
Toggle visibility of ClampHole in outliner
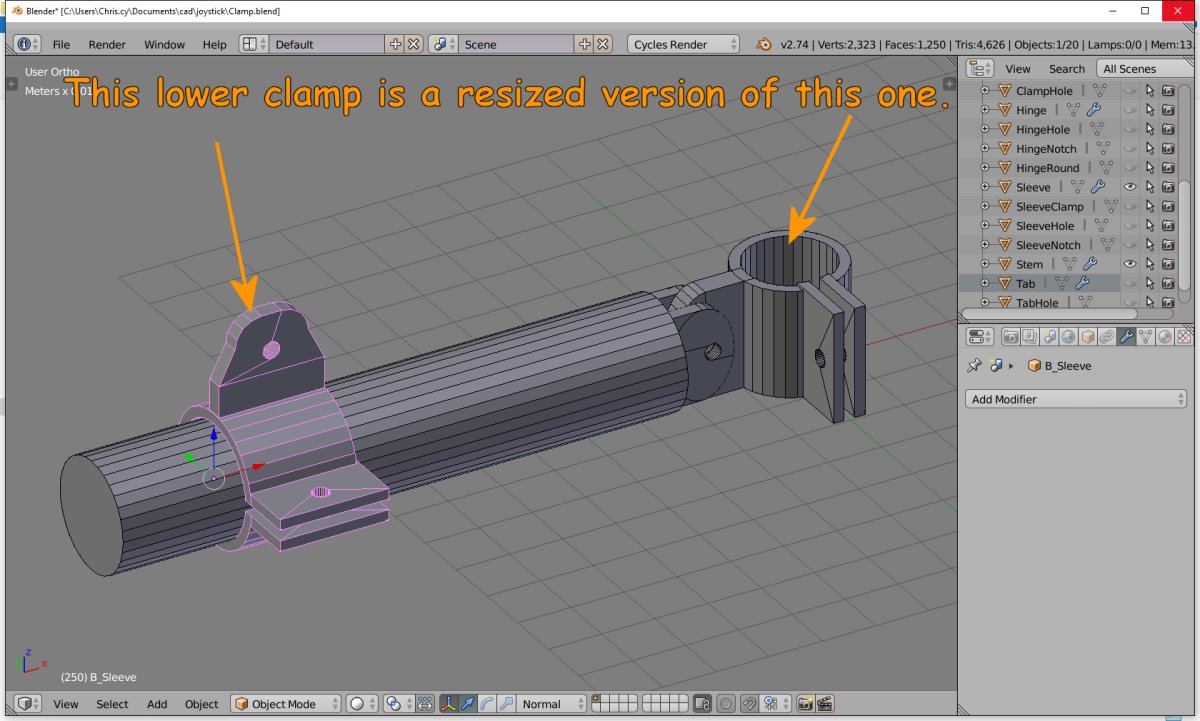point(1130,91)
